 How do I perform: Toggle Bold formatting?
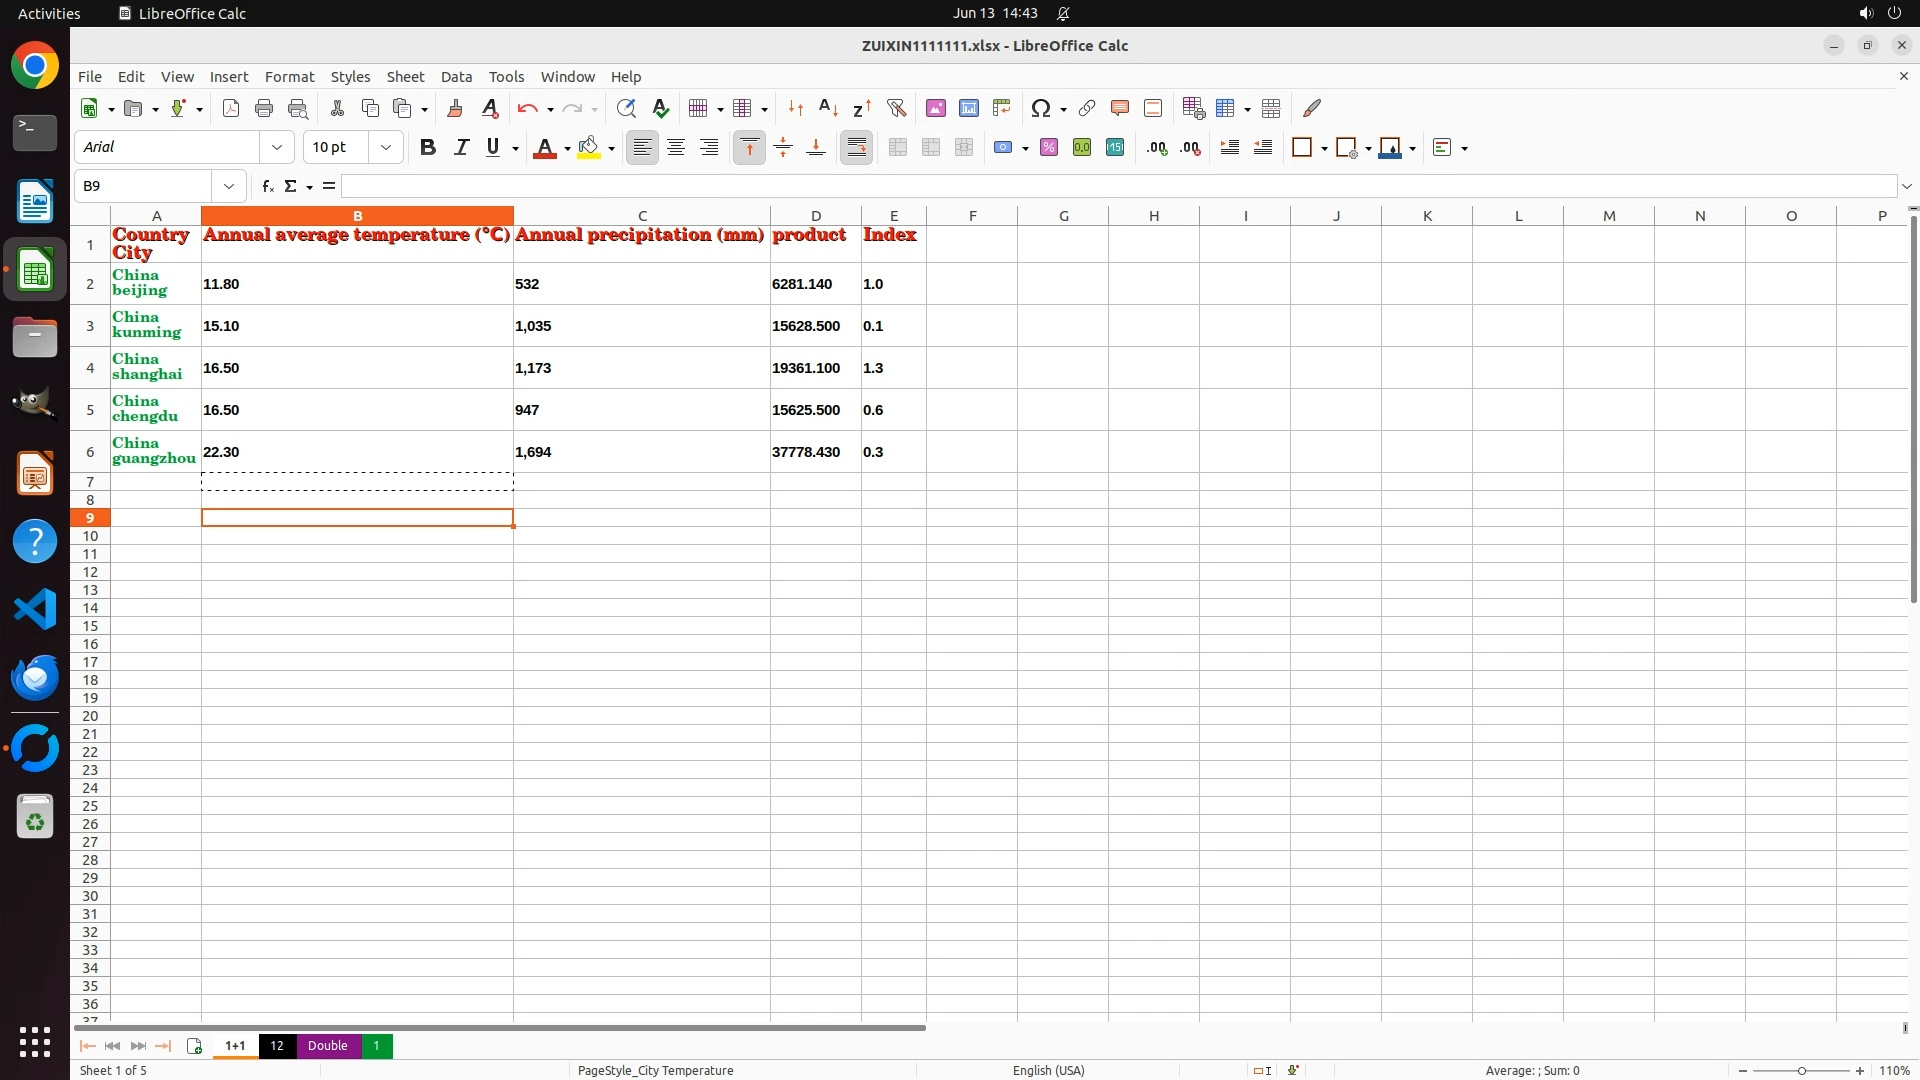point(428,148)
